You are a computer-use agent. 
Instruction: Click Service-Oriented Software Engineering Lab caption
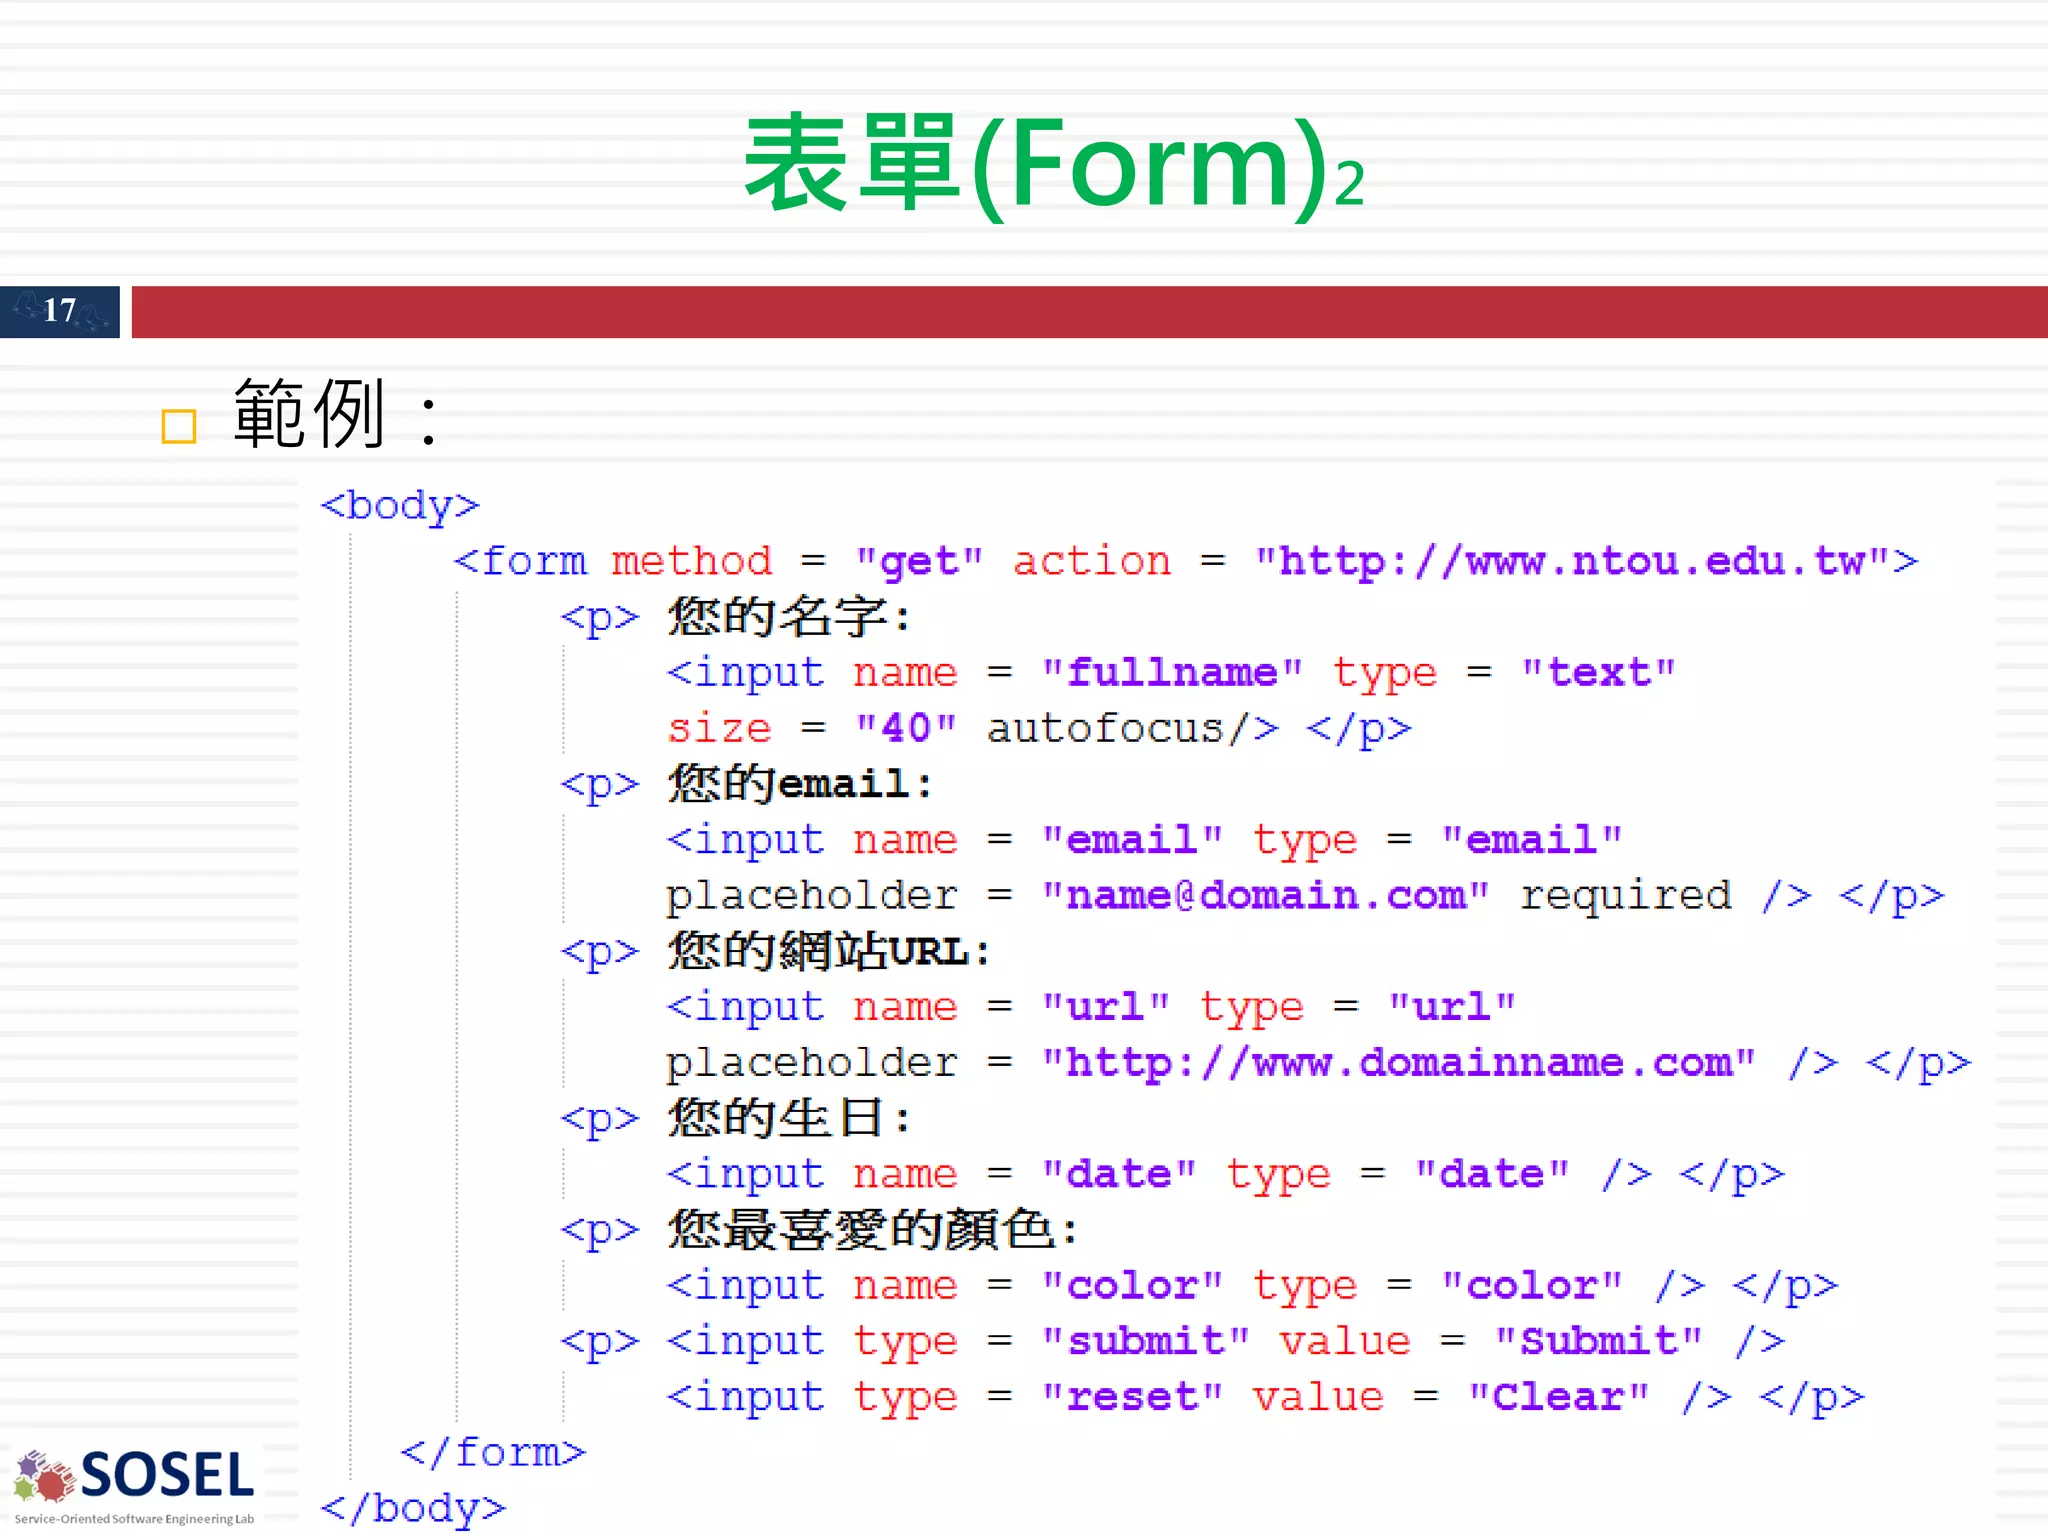point(134,1518)
